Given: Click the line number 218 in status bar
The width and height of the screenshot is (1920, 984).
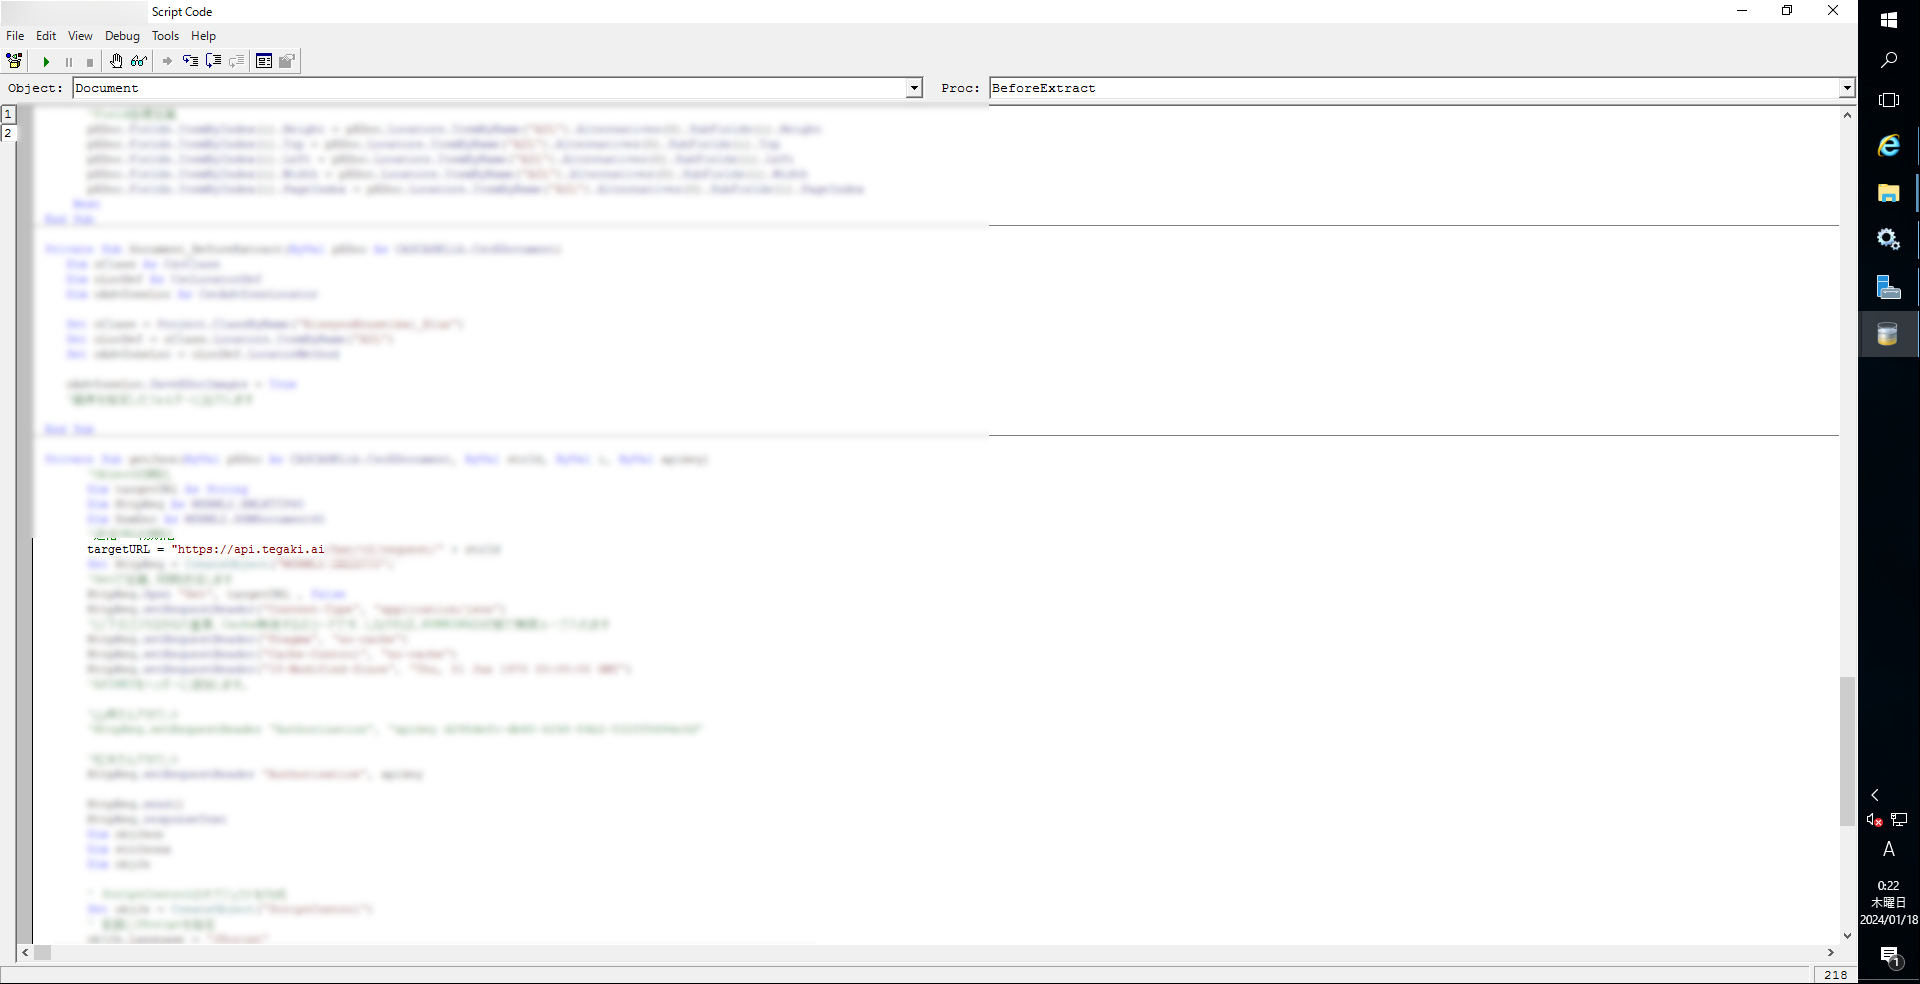Looking at the screenshot, I should click(x=1836, y=975).
